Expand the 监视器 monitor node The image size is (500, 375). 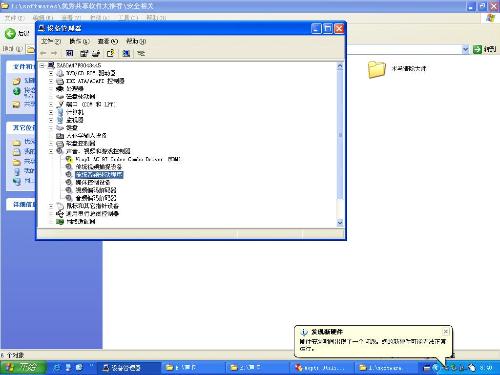(x=51, y=120)
